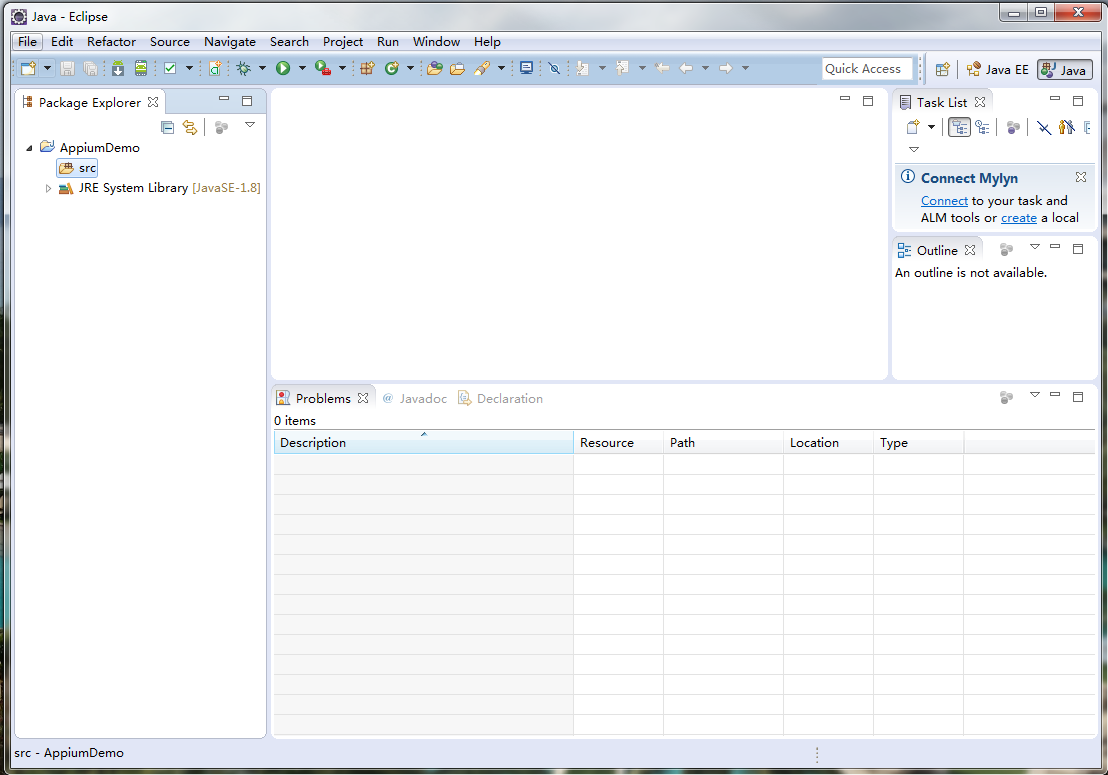Click the Search flashlight toolbar icon
The image size is (1108, 775).
pos(482,69)
